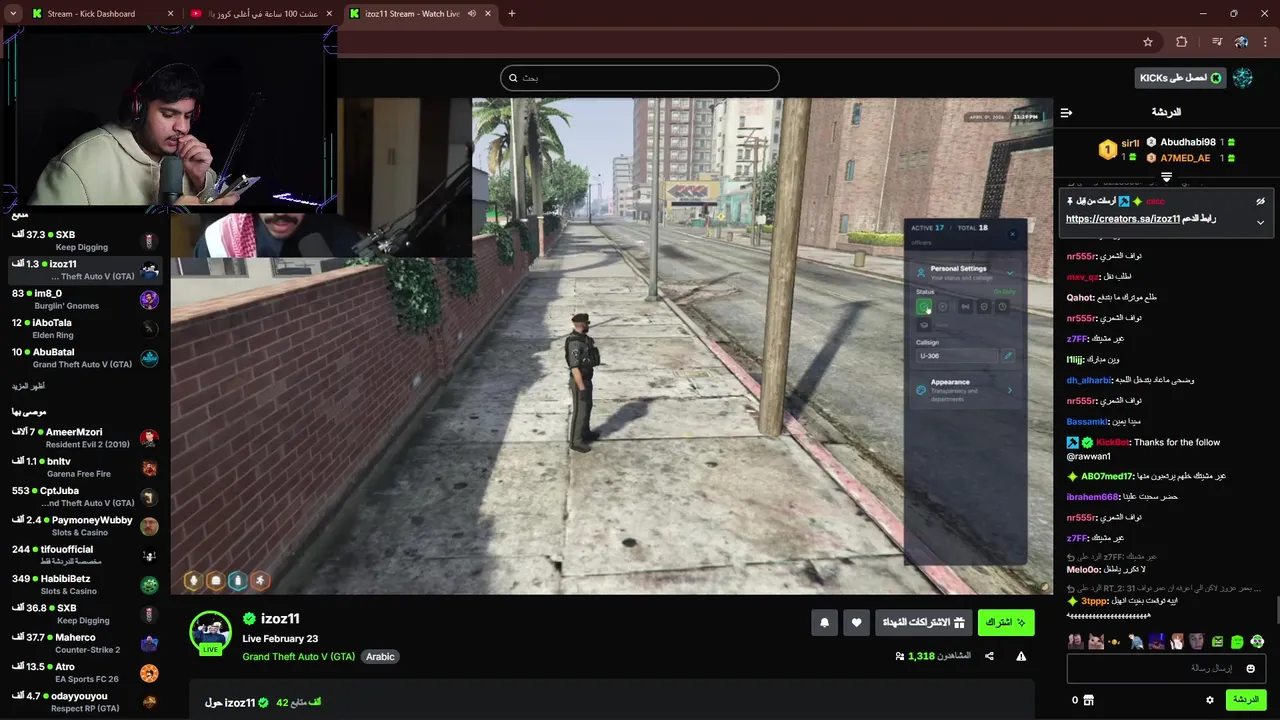Select im8_0 Burglin' Gnomes channel
Screen dimensions: 1280x720
click(85, 299)
